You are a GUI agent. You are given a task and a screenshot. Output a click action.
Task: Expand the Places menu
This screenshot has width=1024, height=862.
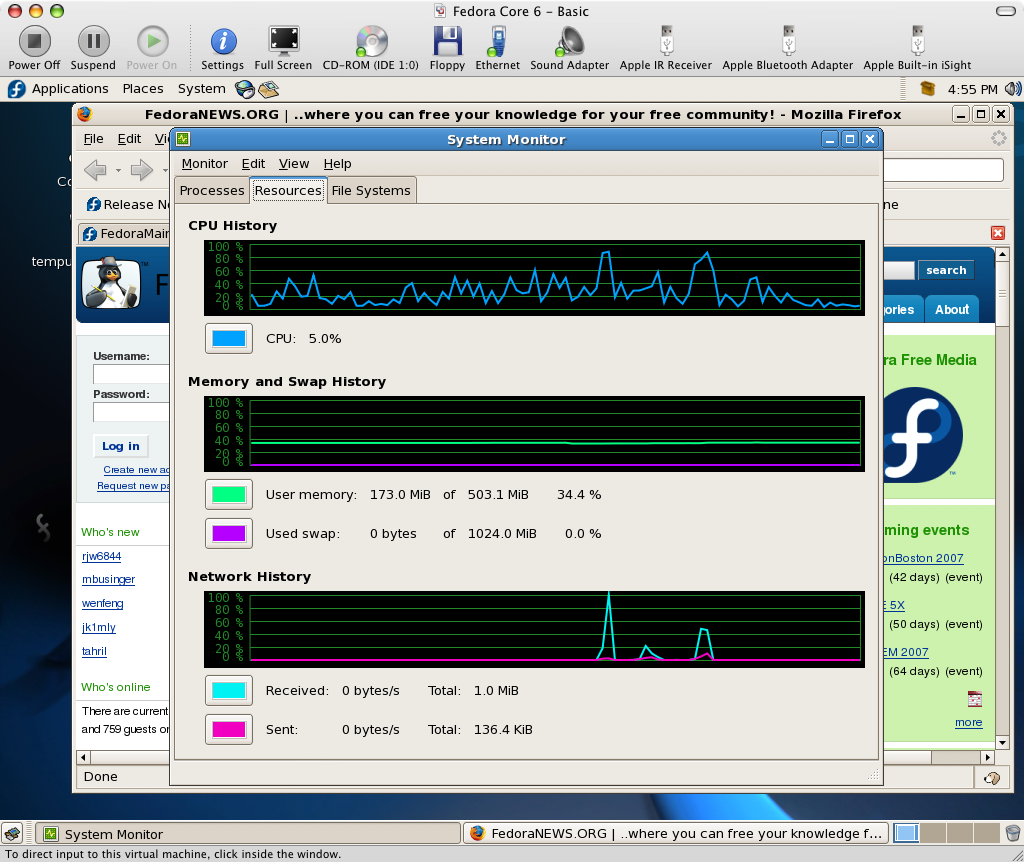click(x=143, y=89)
